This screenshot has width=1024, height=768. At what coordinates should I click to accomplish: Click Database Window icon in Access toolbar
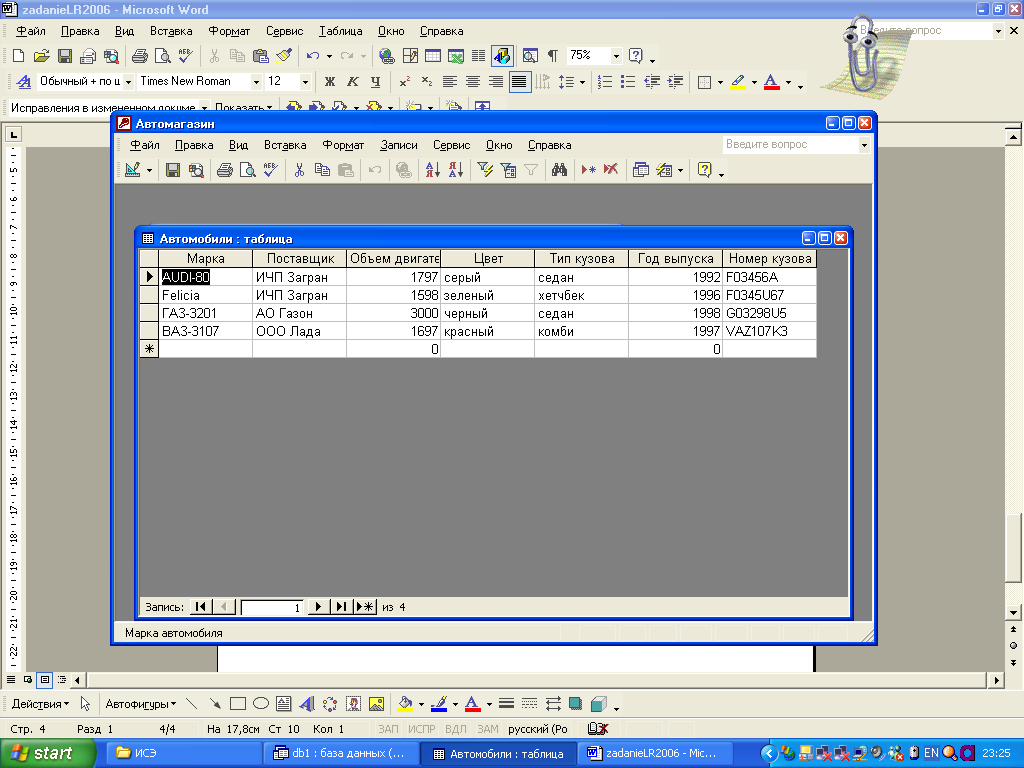click(641, 170)
